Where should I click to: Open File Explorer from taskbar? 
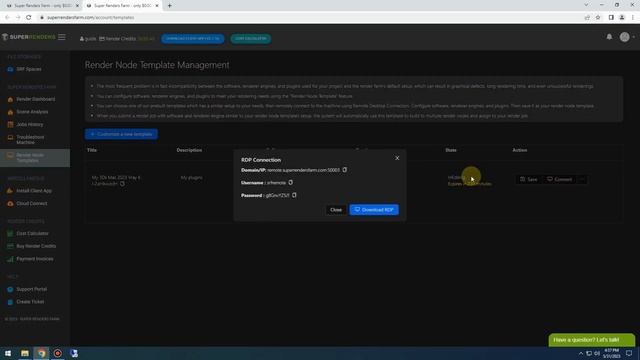25,353
